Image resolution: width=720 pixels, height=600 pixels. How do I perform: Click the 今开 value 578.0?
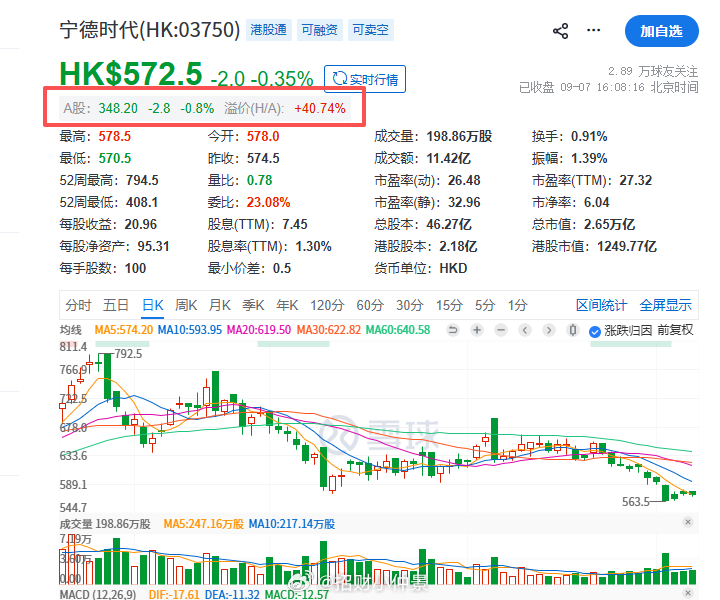(x=263, y=136)
